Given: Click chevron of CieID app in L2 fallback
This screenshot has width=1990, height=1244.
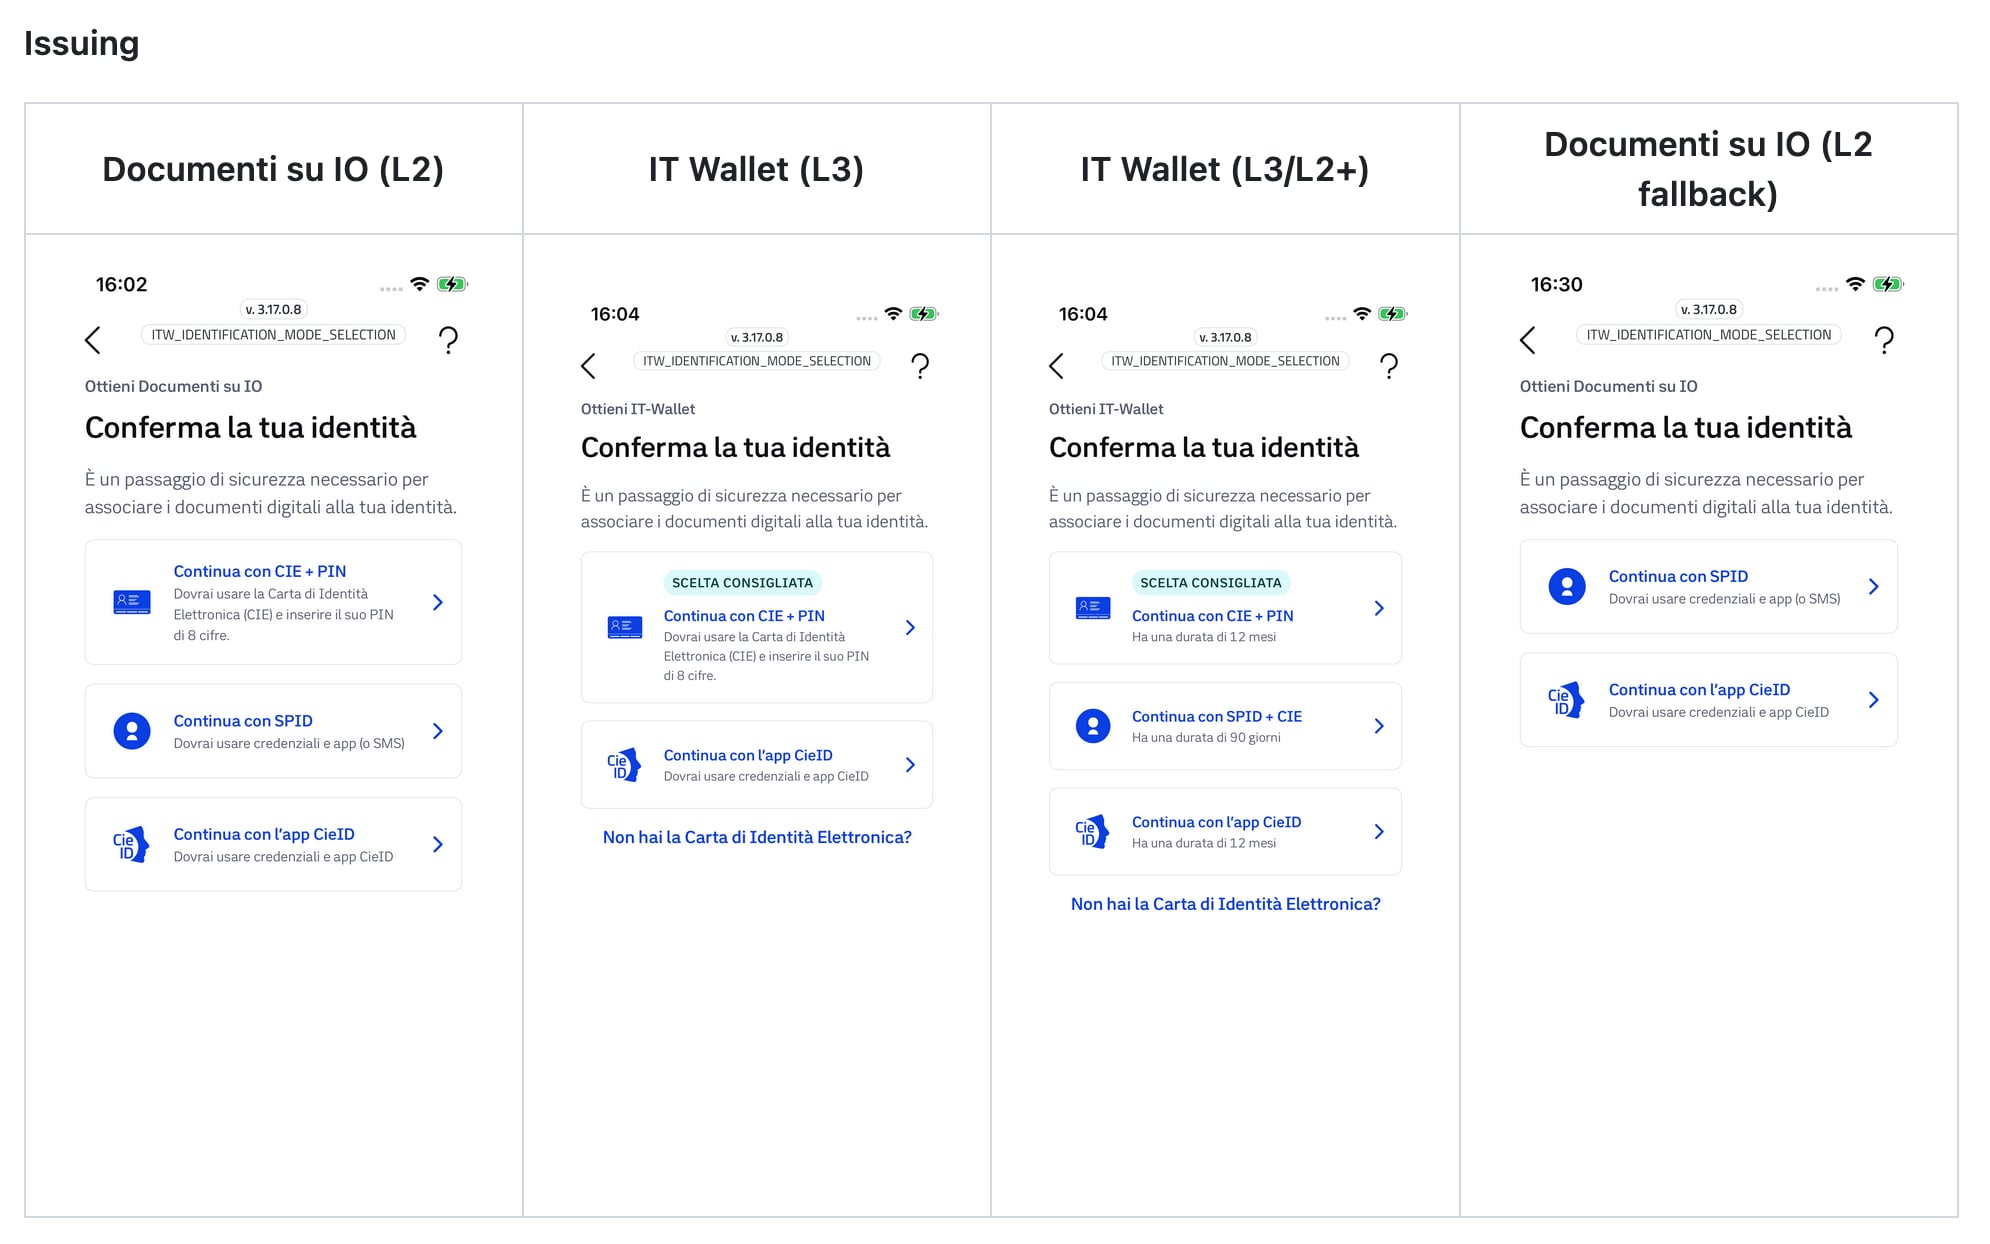Looking at the screenshot, I should tap(1873, 700).
